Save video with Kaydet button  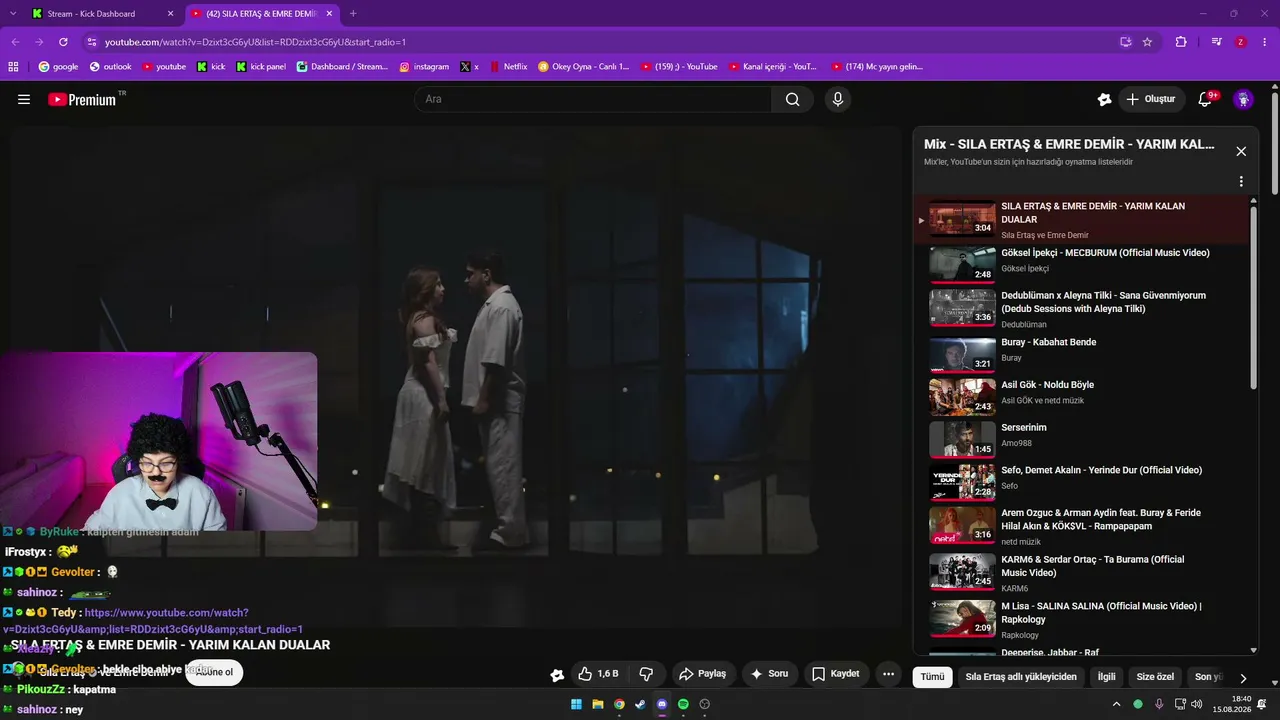[835, 674]
